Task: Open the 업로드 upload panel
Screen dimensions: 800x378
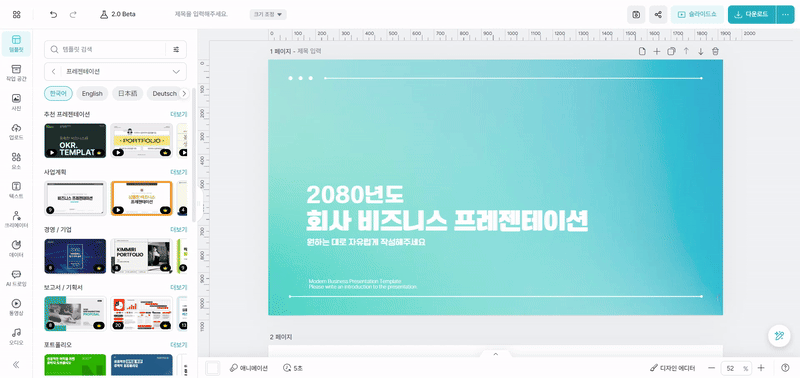Action: 16,131
